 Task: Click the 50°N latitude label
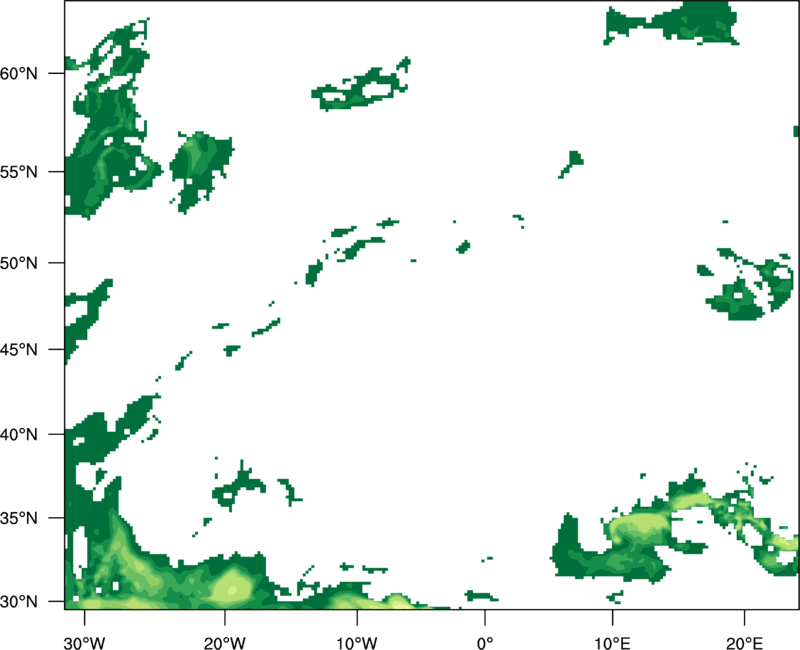point(19,263)
